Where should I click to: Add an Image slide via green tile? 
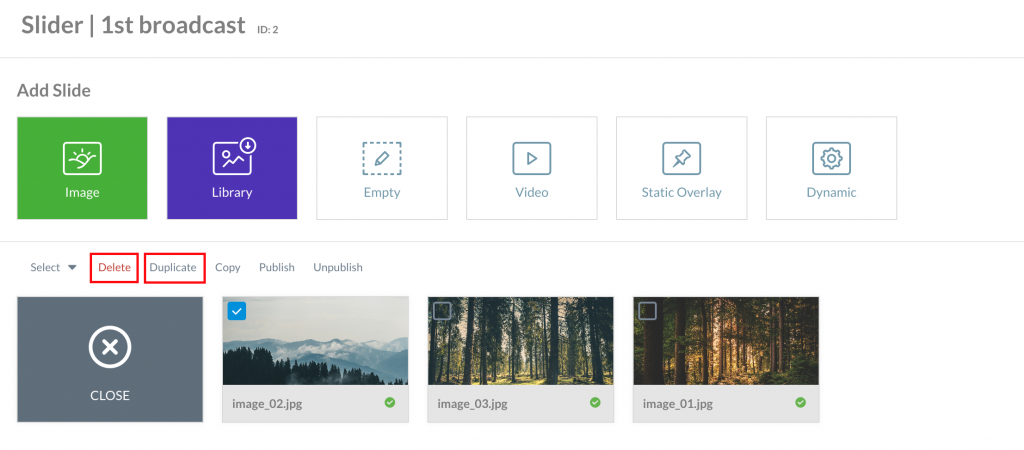click(82, 168)
